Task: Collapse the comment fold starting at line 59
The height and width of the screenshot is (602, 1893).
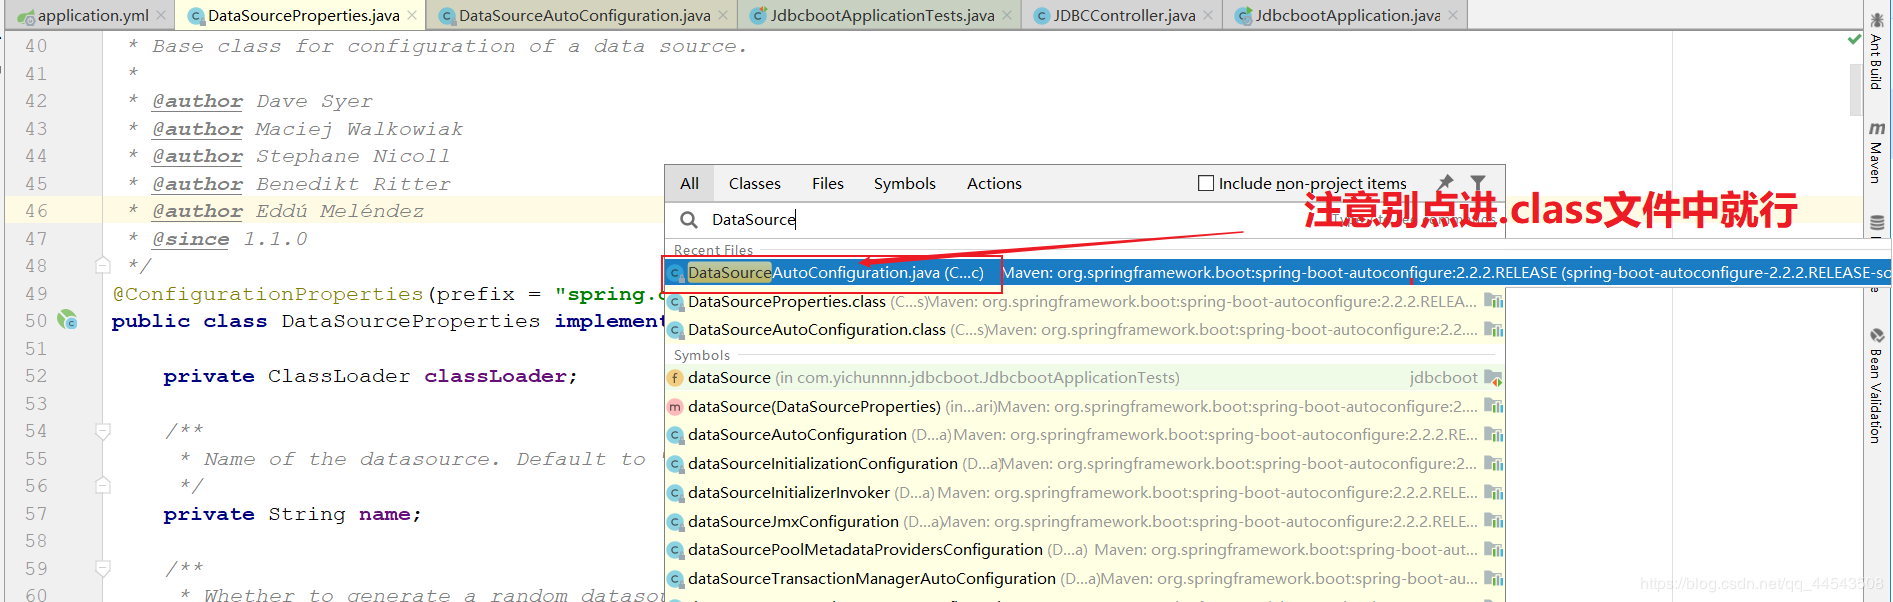Action: 102,569
